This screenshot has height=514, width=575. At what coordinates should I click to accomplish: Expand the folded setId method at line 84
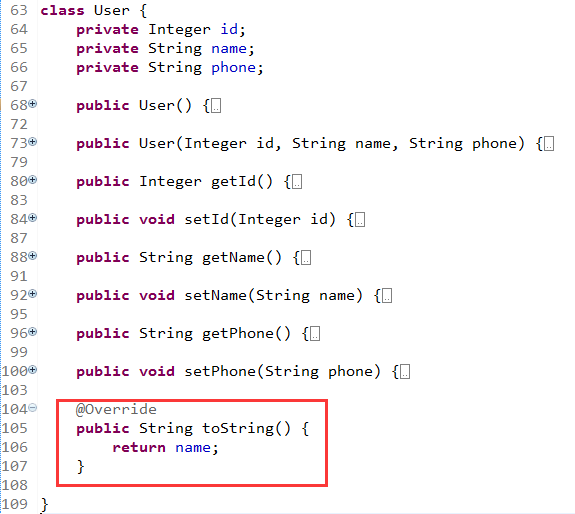(x=33, y=218)
